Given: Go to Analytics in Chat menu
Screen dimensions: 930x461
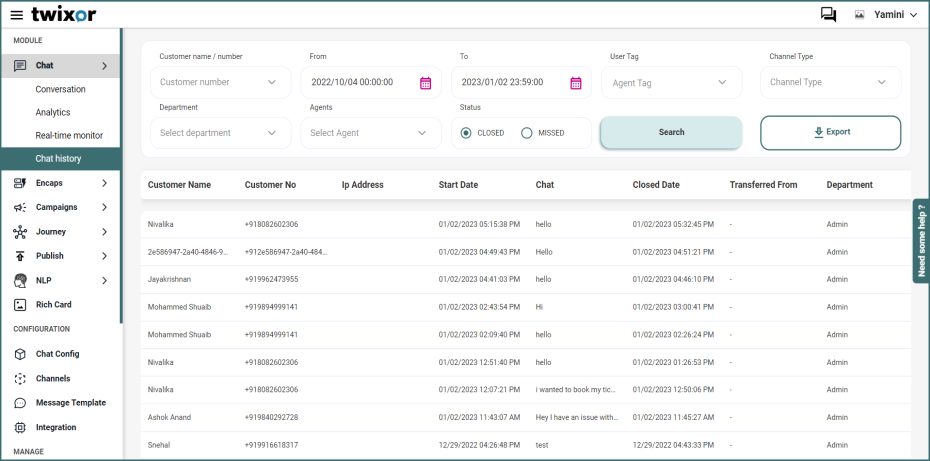Looking at the screenshot, I should [53, 113].
